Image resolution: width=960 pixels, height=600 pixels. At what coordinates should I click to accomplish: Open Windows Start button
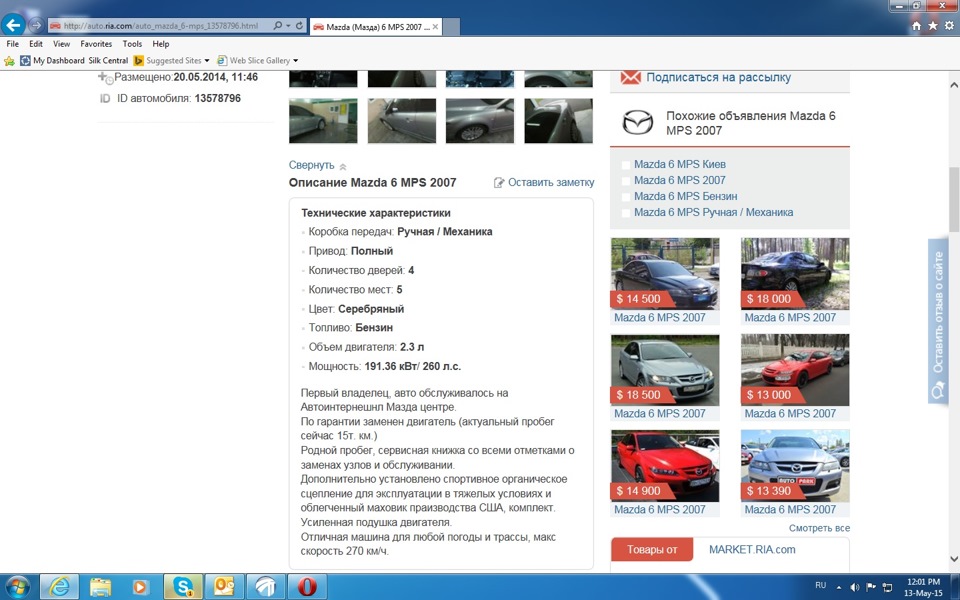click(18, 587)
